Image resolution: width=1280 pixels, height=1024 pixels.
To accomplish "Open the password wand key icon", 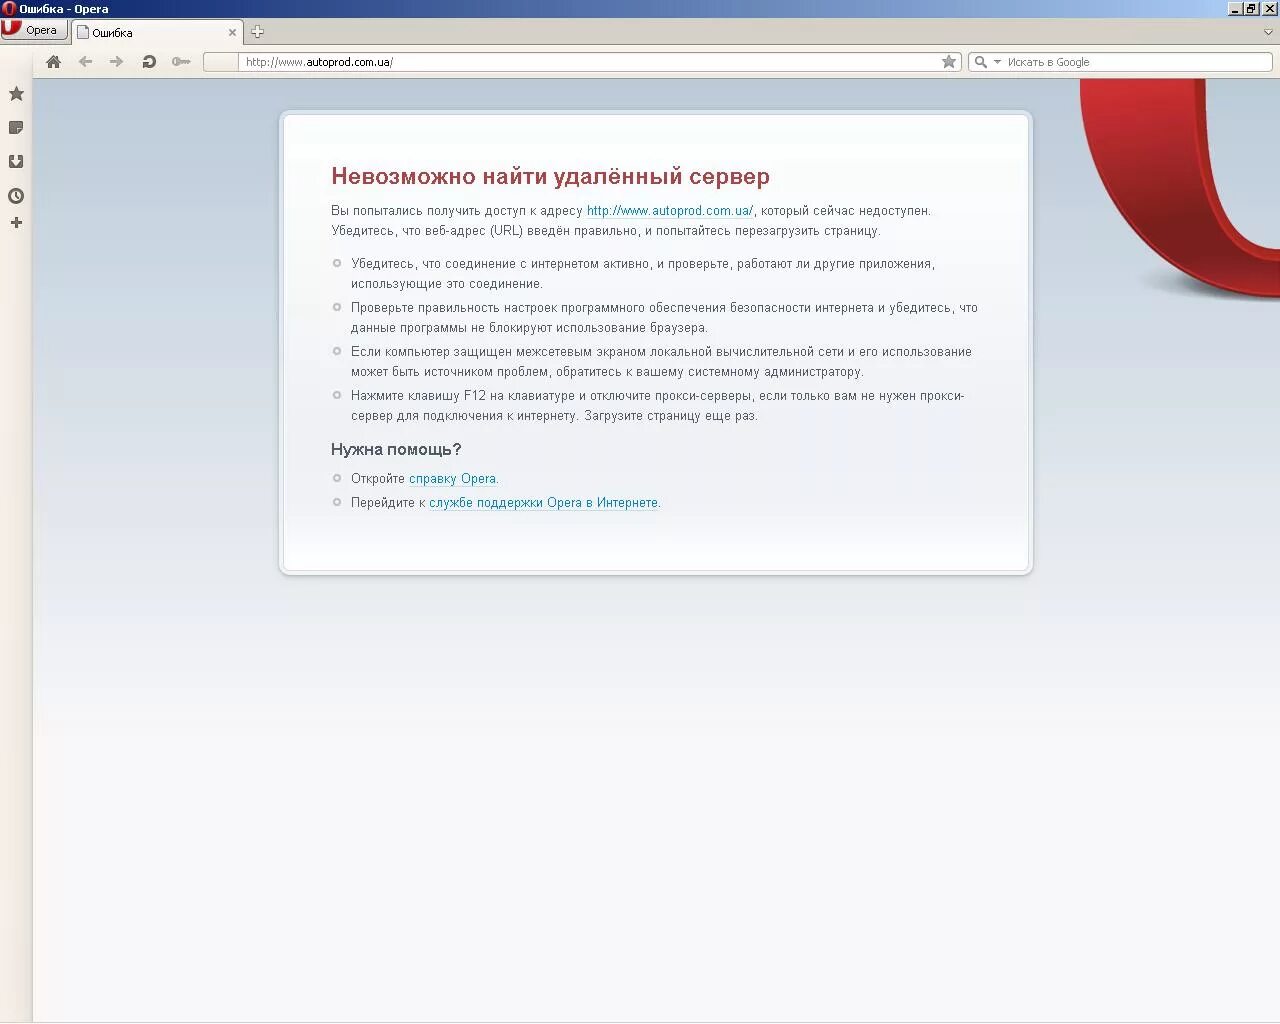I will 181,62.
